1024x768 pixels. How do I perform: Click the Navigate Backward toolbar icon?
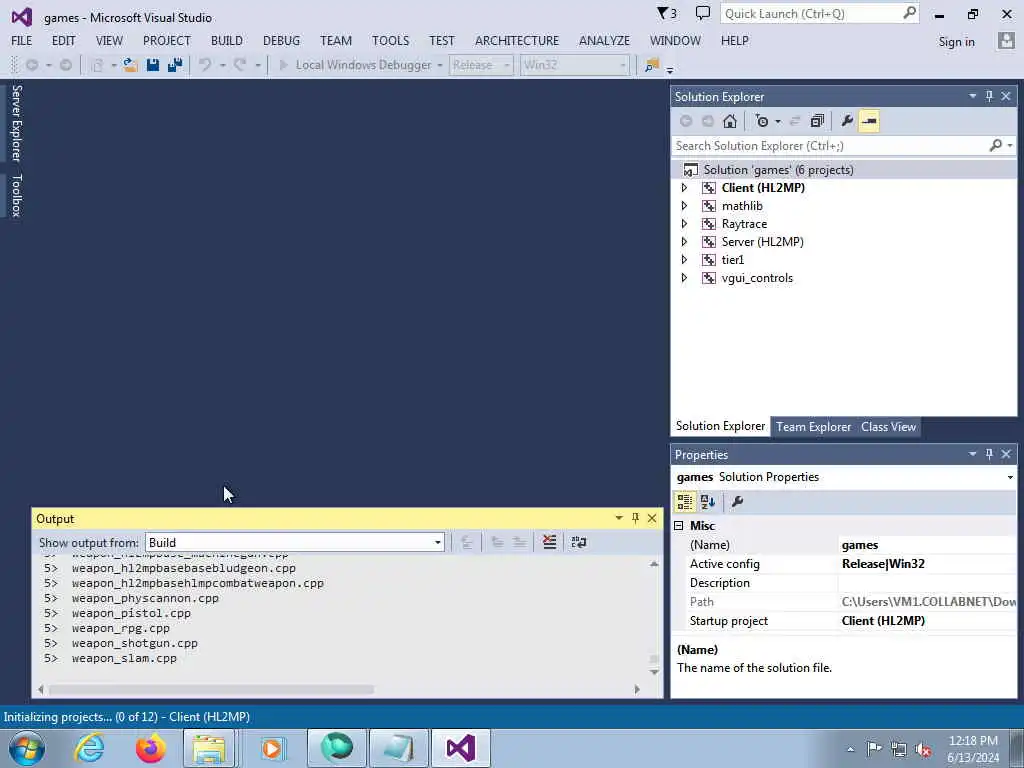[x=31, y=65]
